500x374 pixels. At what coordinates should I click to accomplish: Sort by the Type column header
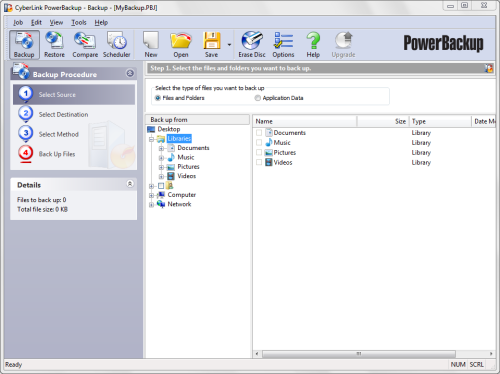[440, 121]
